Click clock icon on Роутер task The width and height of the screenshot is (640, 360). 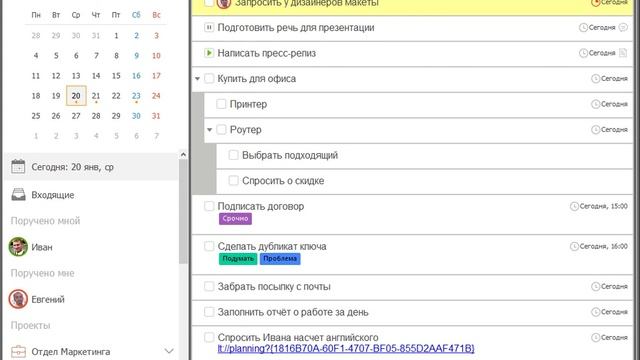pyautogui.click(x=596, y=129)
